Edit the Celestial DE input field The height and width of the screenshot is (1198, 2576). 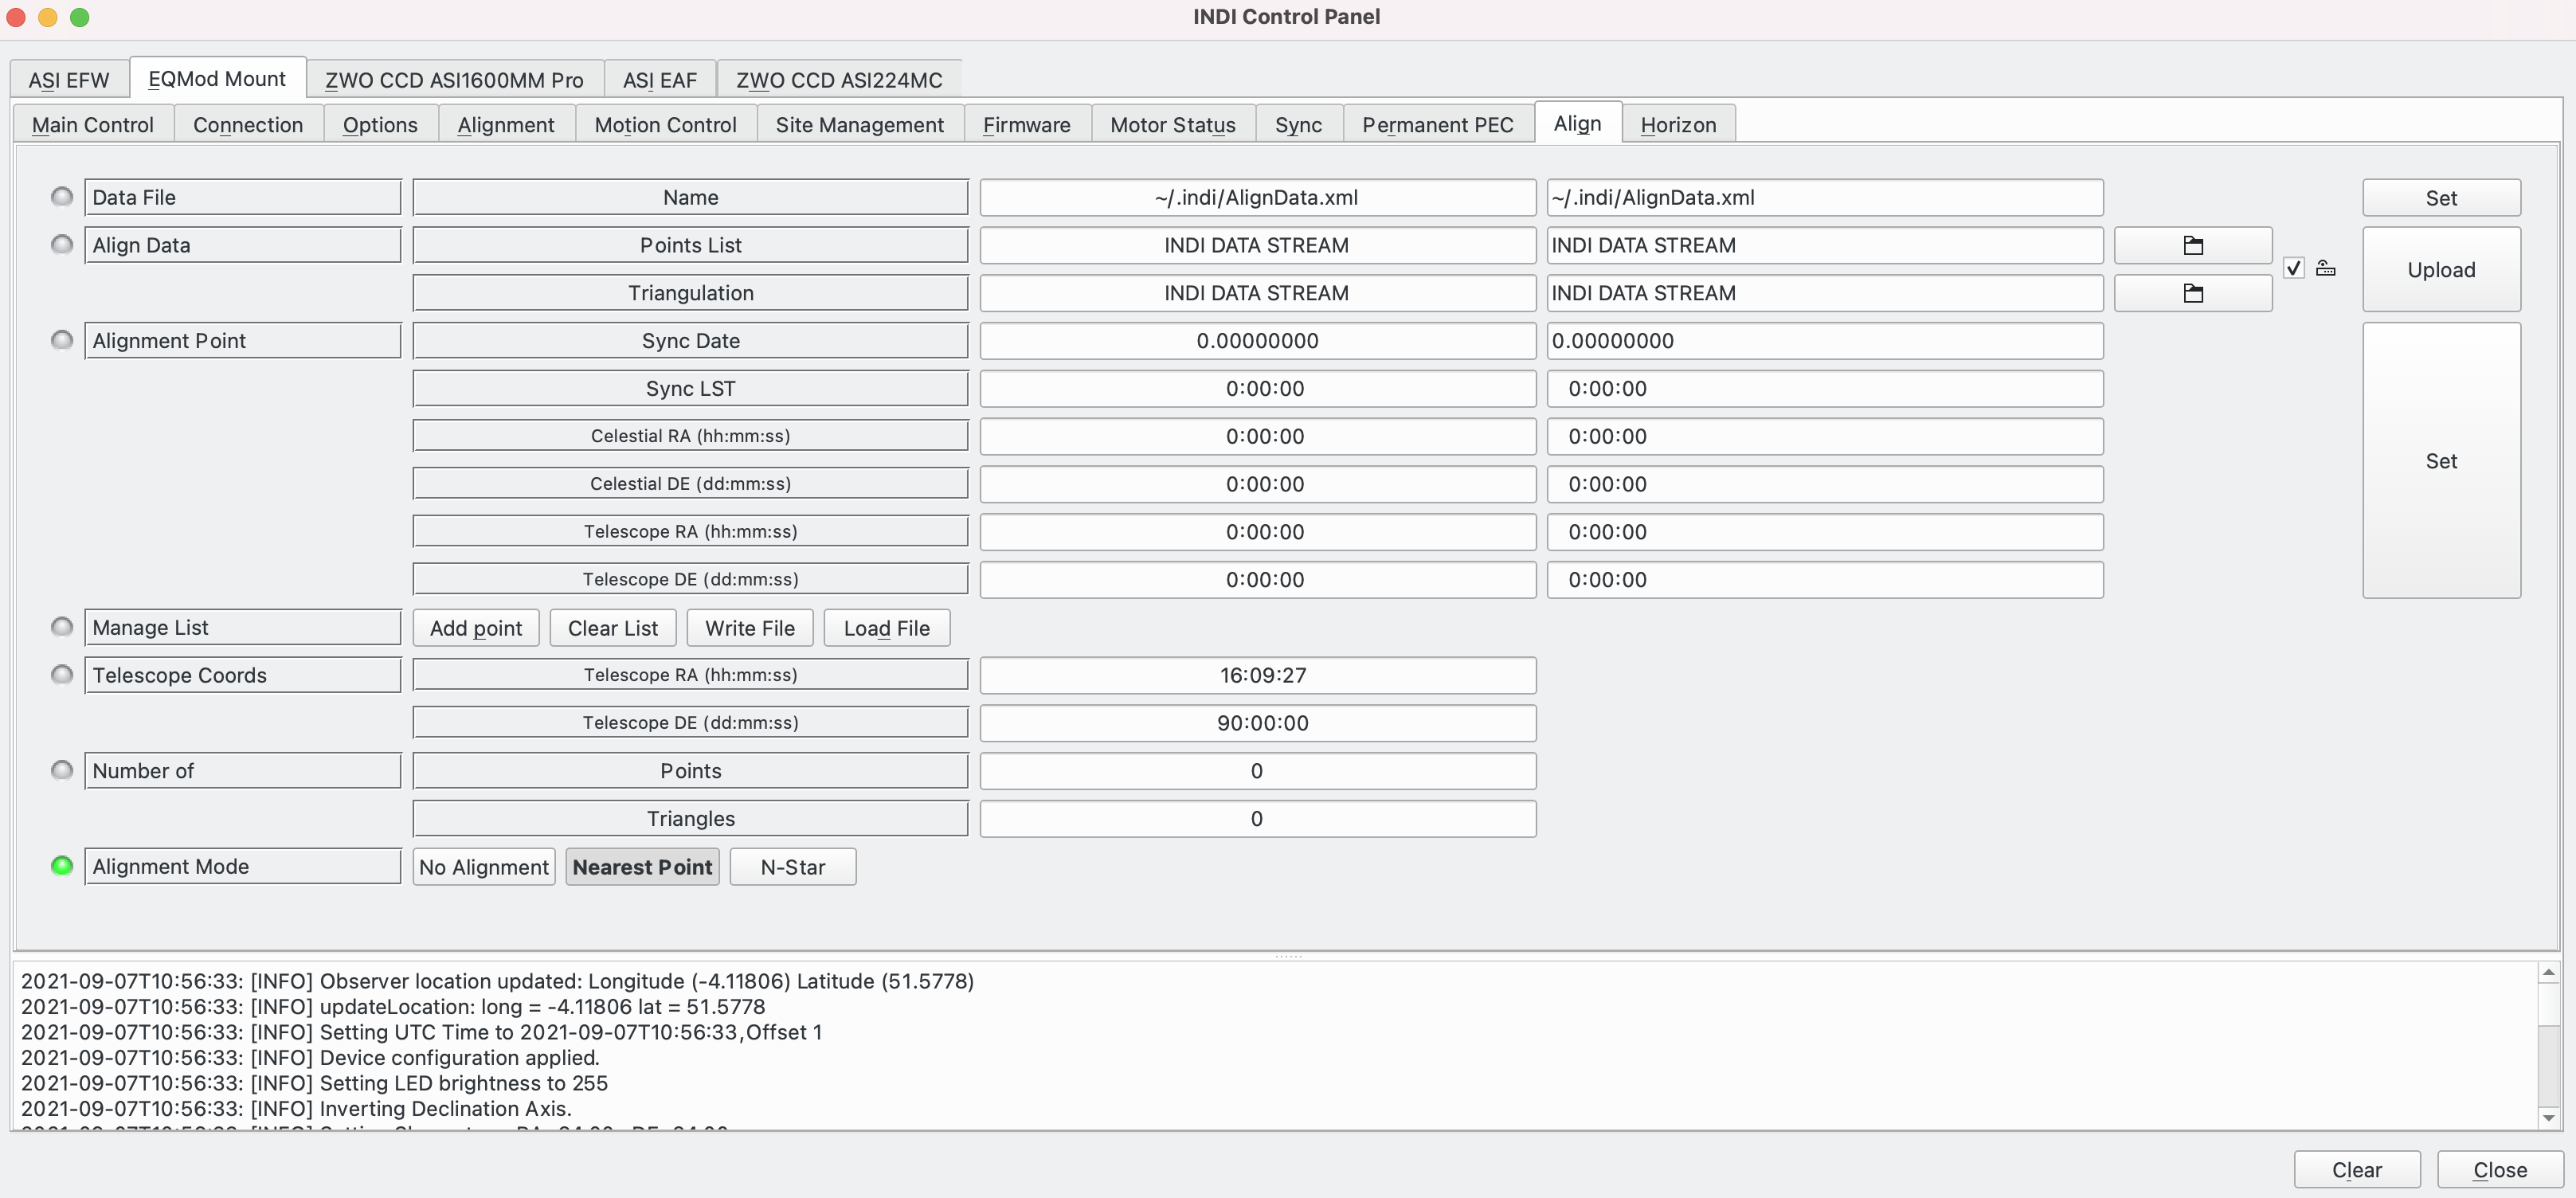point(1825,484)
